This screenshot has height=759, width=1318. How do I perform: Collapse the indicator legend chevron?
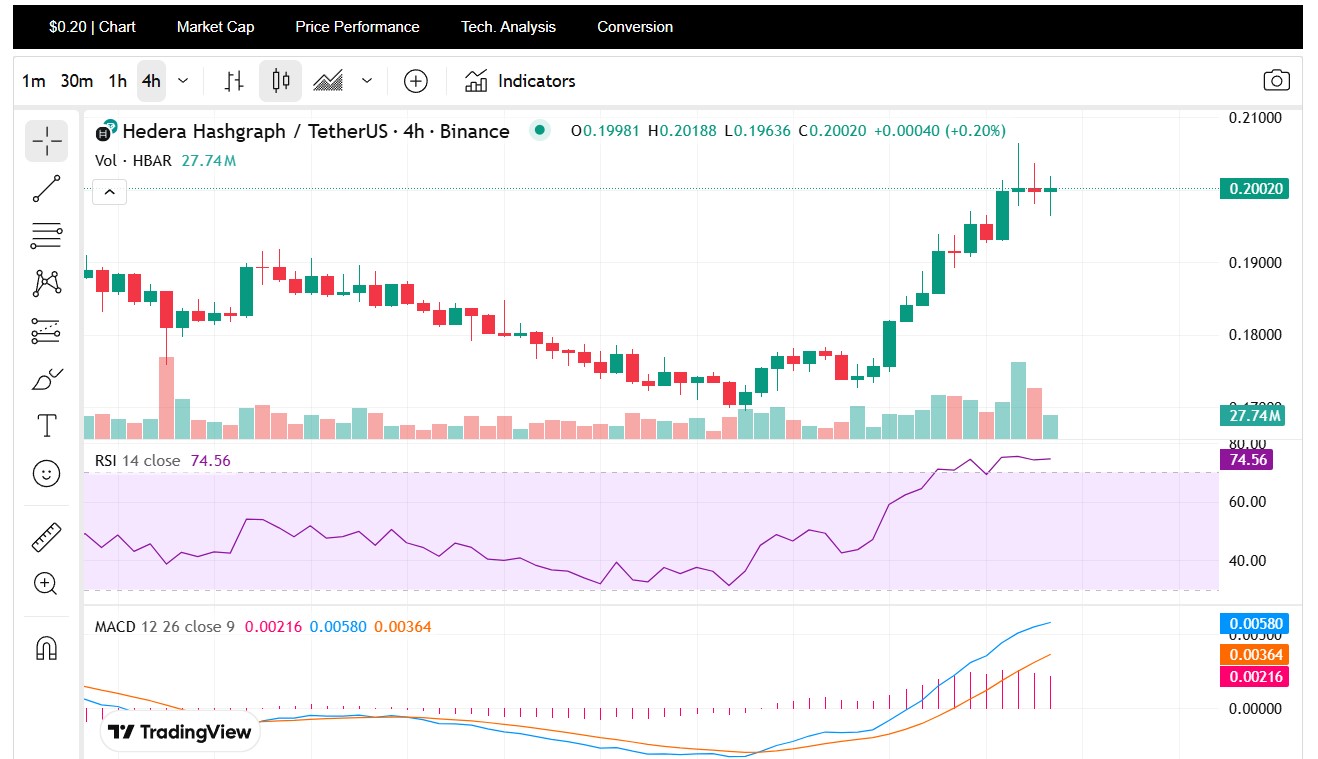coord(110,190)
